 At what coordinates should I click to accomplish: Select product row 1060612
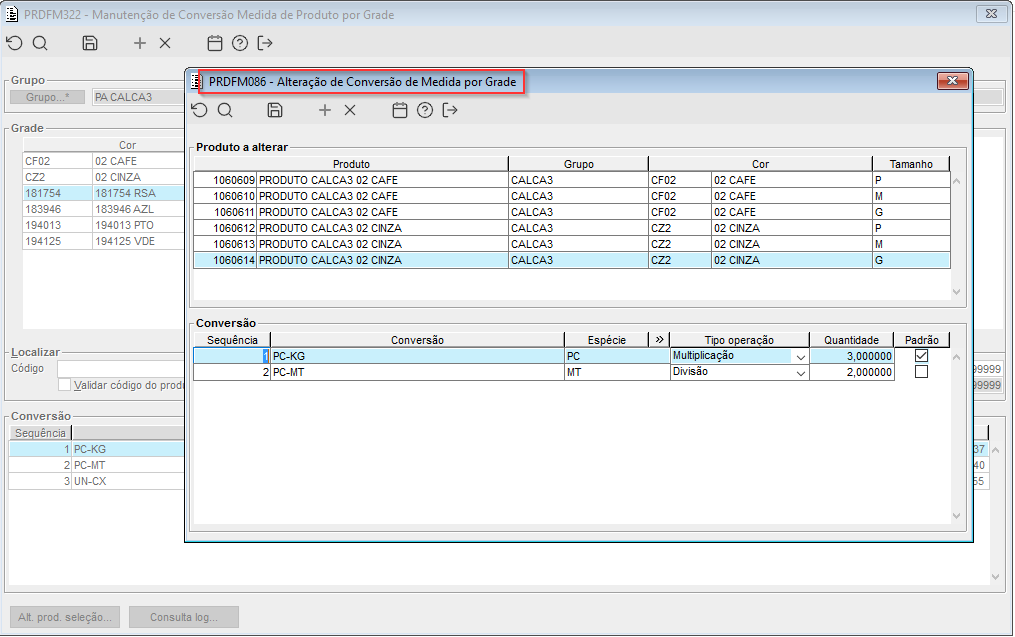coord(572,228)
